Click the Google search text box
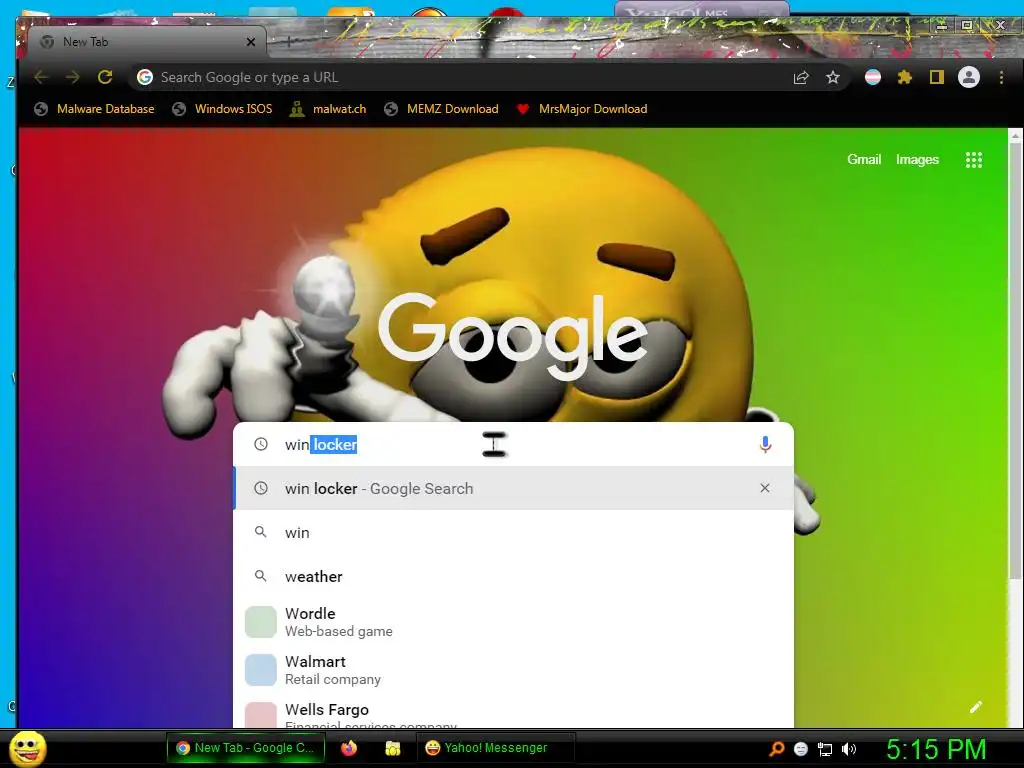Image resolution: width=1024 pixels, height=768 pixels. [x=513, y=445]
